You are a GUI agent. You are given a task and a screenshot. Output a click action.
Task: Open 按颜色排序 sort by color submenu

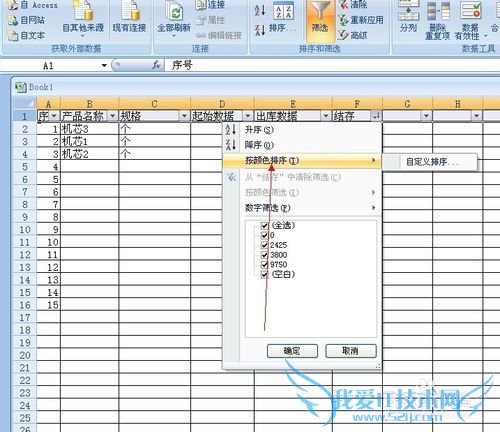tap(302, 161)
